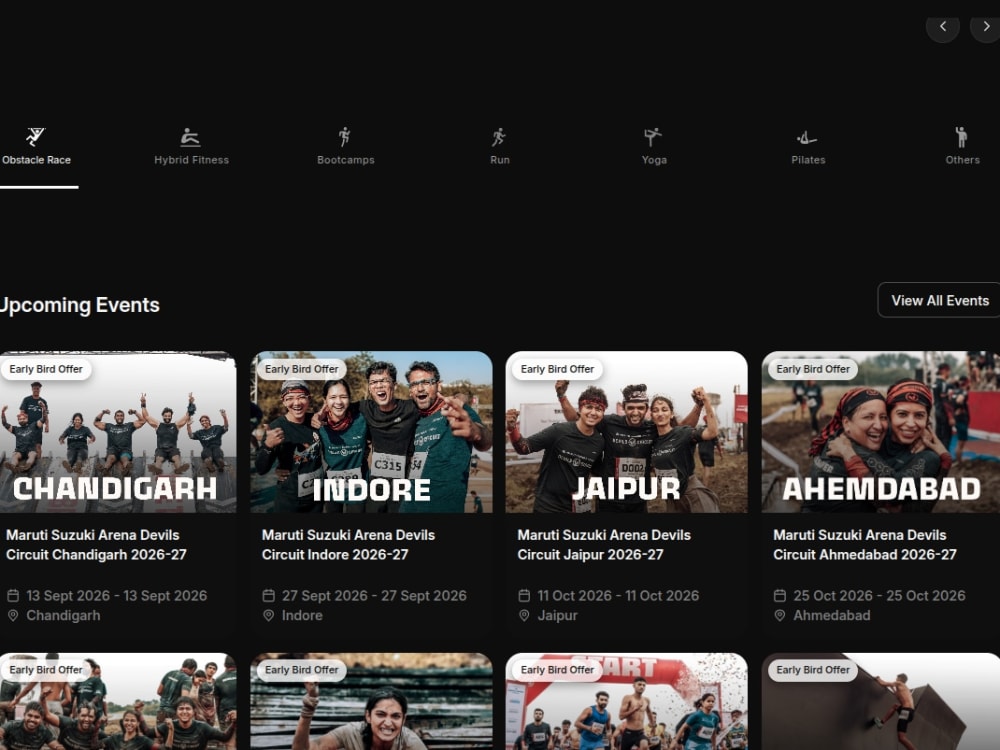The height and width of the screenshot is (750, 1000).
Task: Click Early Bird Offer badge on Indore card
Action: point(302,369)
